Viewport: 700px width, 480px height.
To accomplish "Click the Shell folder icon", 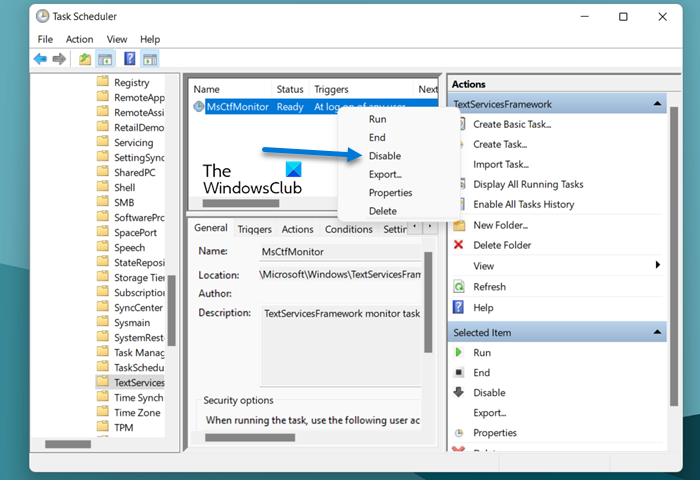I will click(x=103, y=186).
